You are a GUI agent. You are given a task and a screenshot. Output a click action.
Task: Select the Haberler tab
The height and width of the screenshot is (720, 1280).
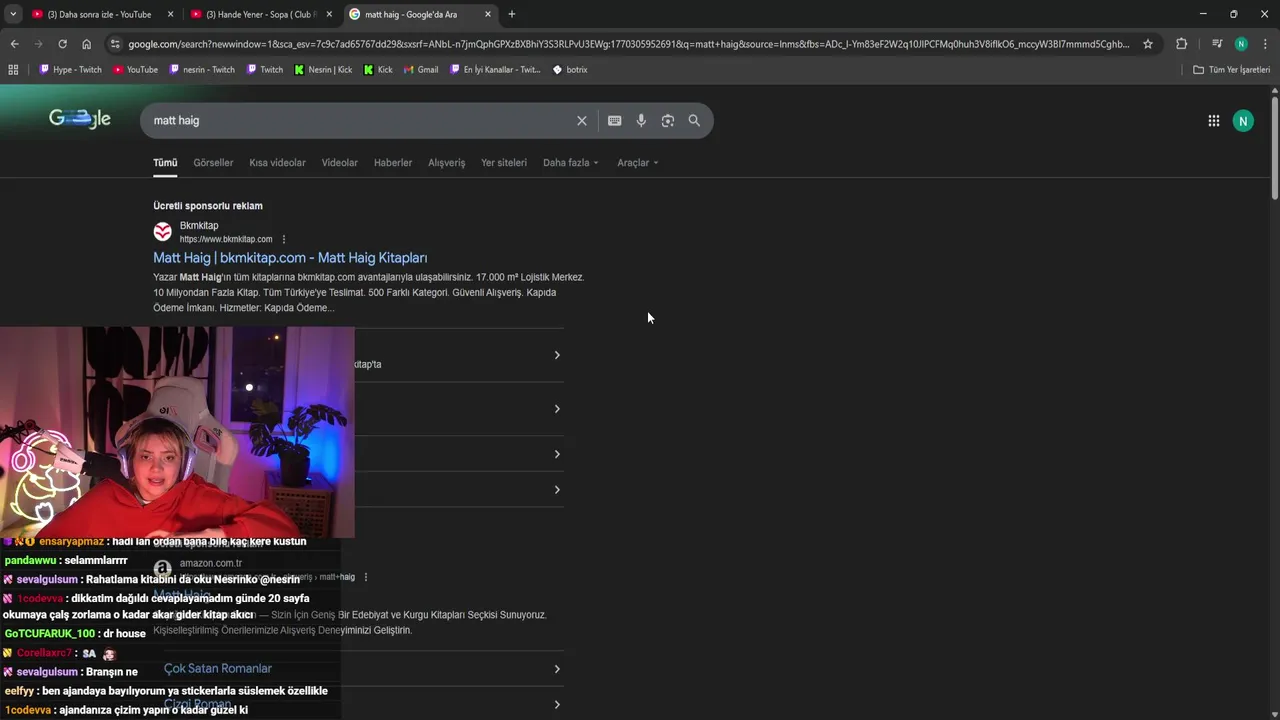tap(393, 163)
